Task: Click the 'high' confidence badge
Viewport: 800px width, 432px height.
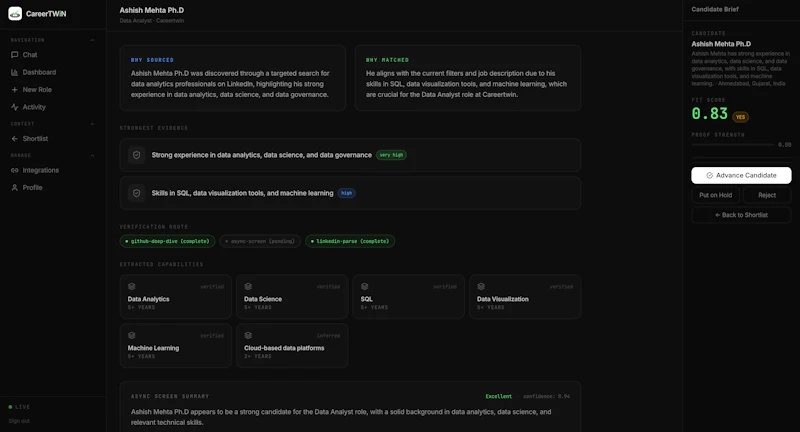Action: click(346, 193)
